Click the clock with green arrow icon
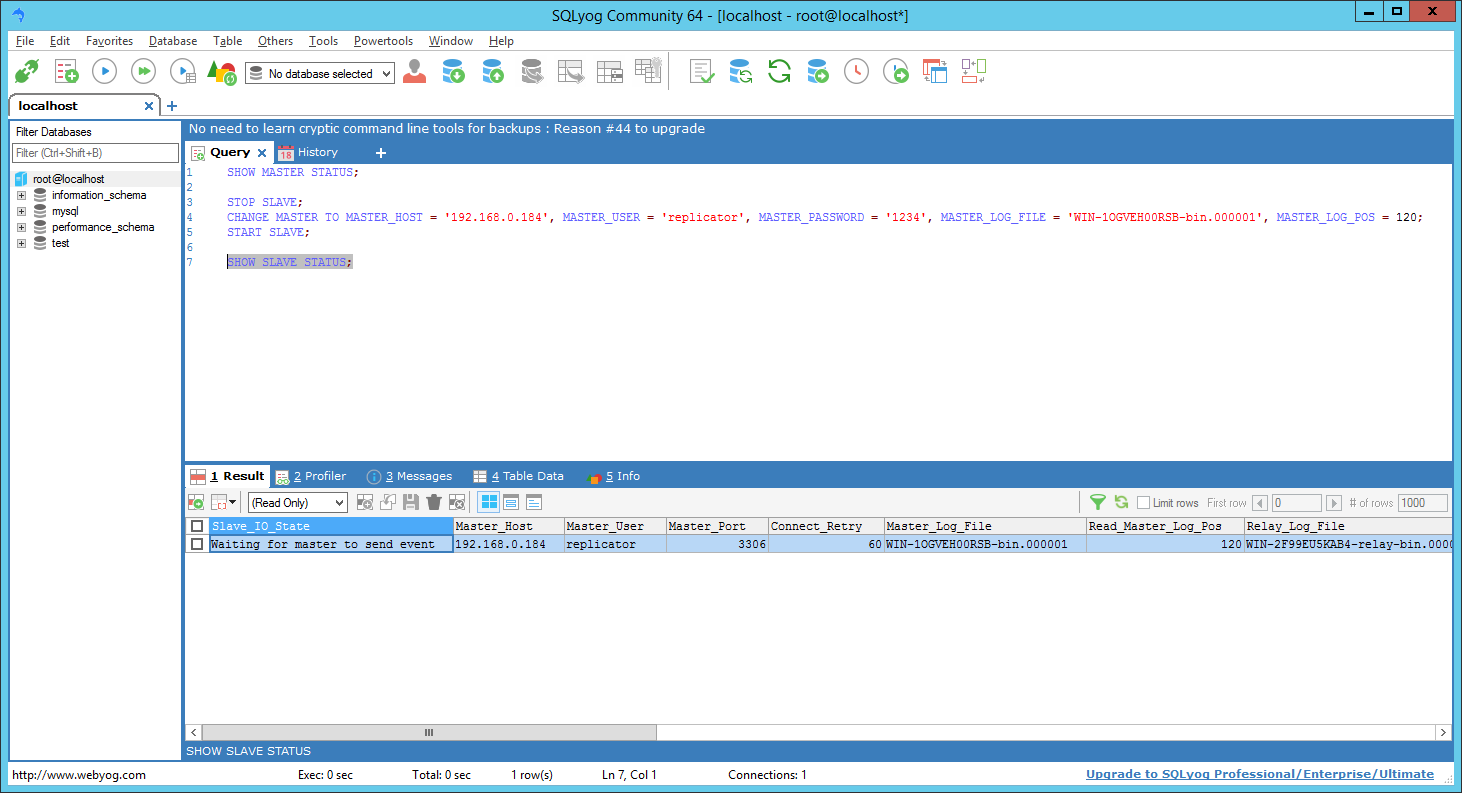This screenshot has height=793, width=1462. tap(896, 72)
